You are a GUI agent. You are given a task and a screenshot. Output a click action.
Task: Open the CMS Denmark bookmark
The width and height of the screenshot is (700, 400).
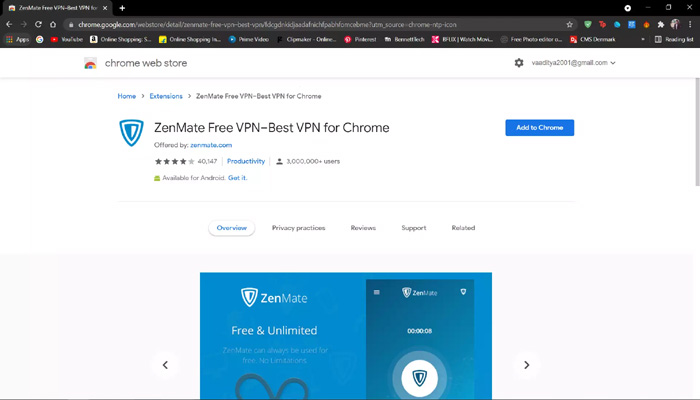tap(593, 39)
